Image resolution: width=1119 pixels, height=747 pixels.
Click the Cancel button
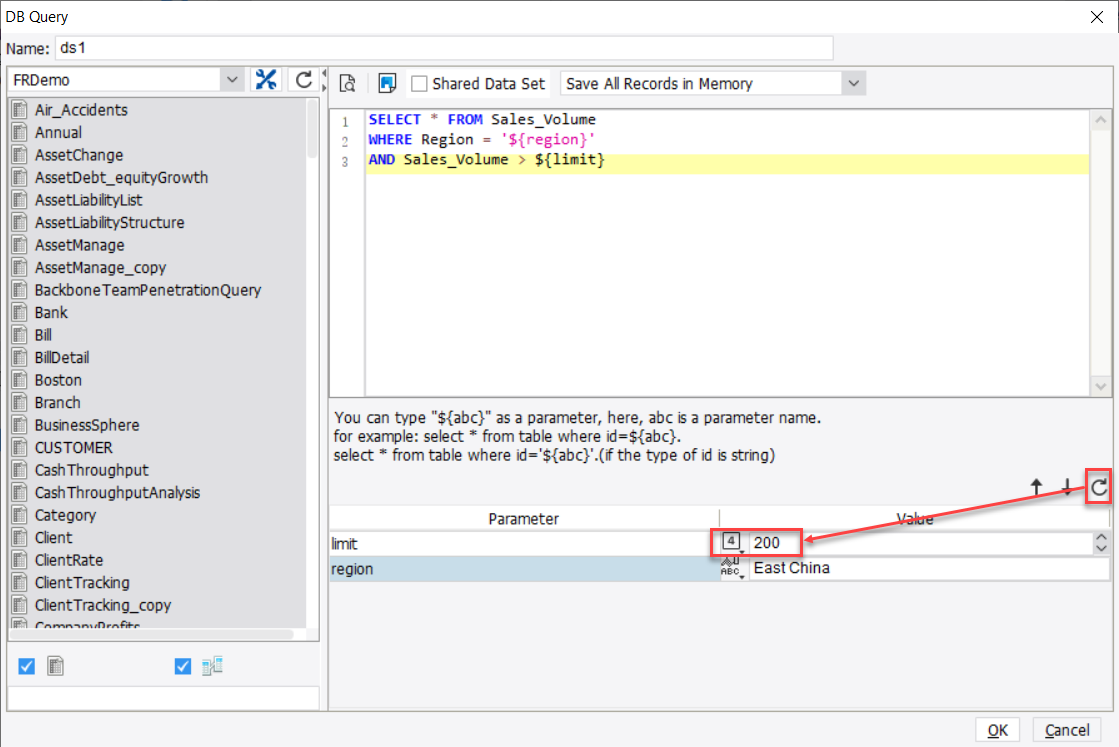(x=1067, y=729)
